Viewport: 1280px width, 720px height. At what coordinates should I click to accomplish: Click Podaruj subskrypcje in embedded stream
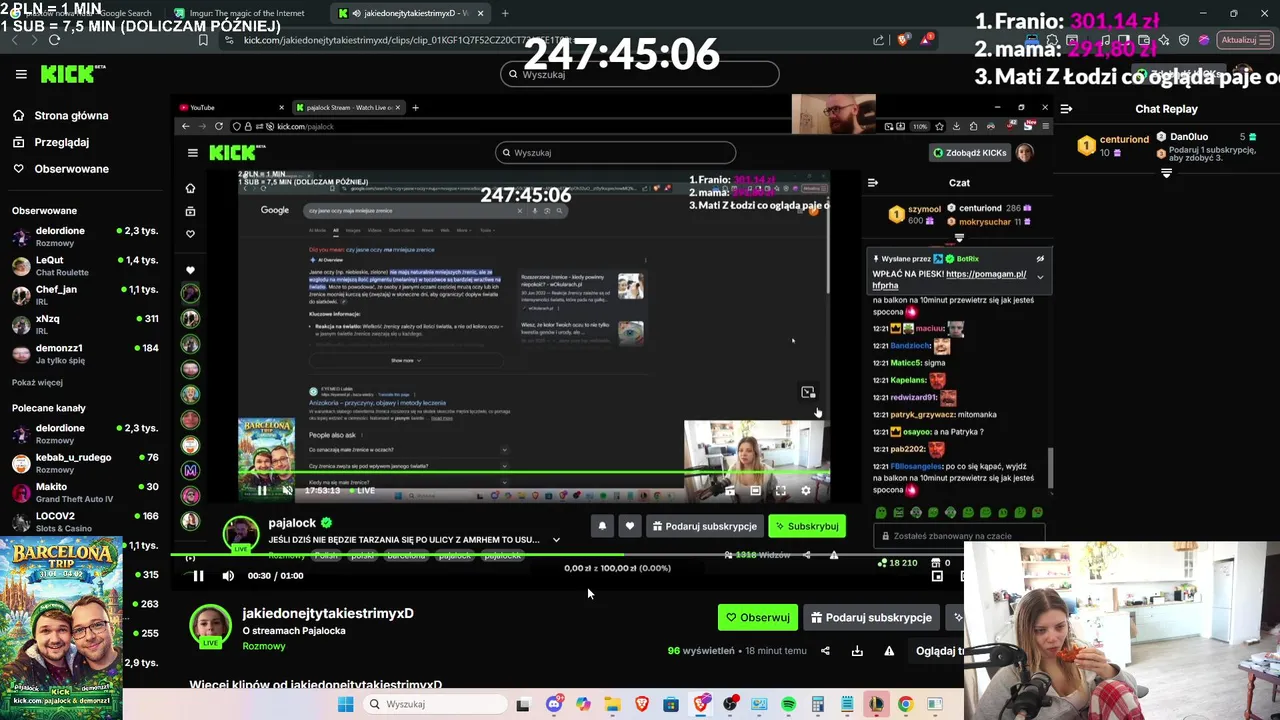(x=705, y=526)
